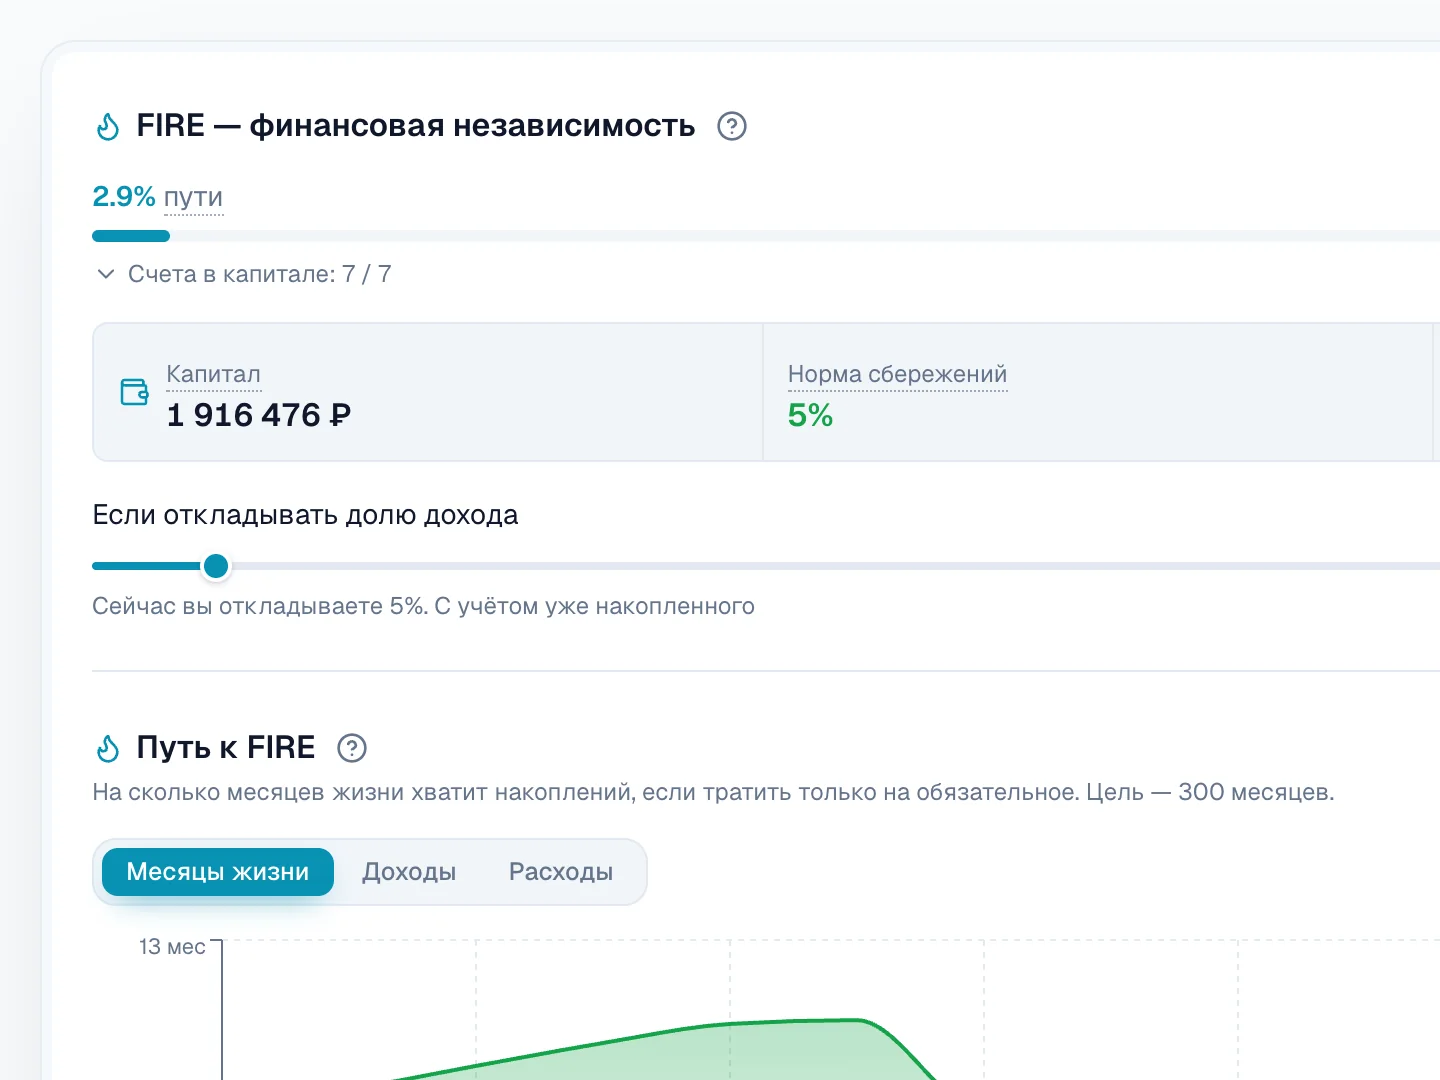Viewport: 1440px width, 1080px height.
Task: Click the green 5% savings rate value
Action: (810, 415)
